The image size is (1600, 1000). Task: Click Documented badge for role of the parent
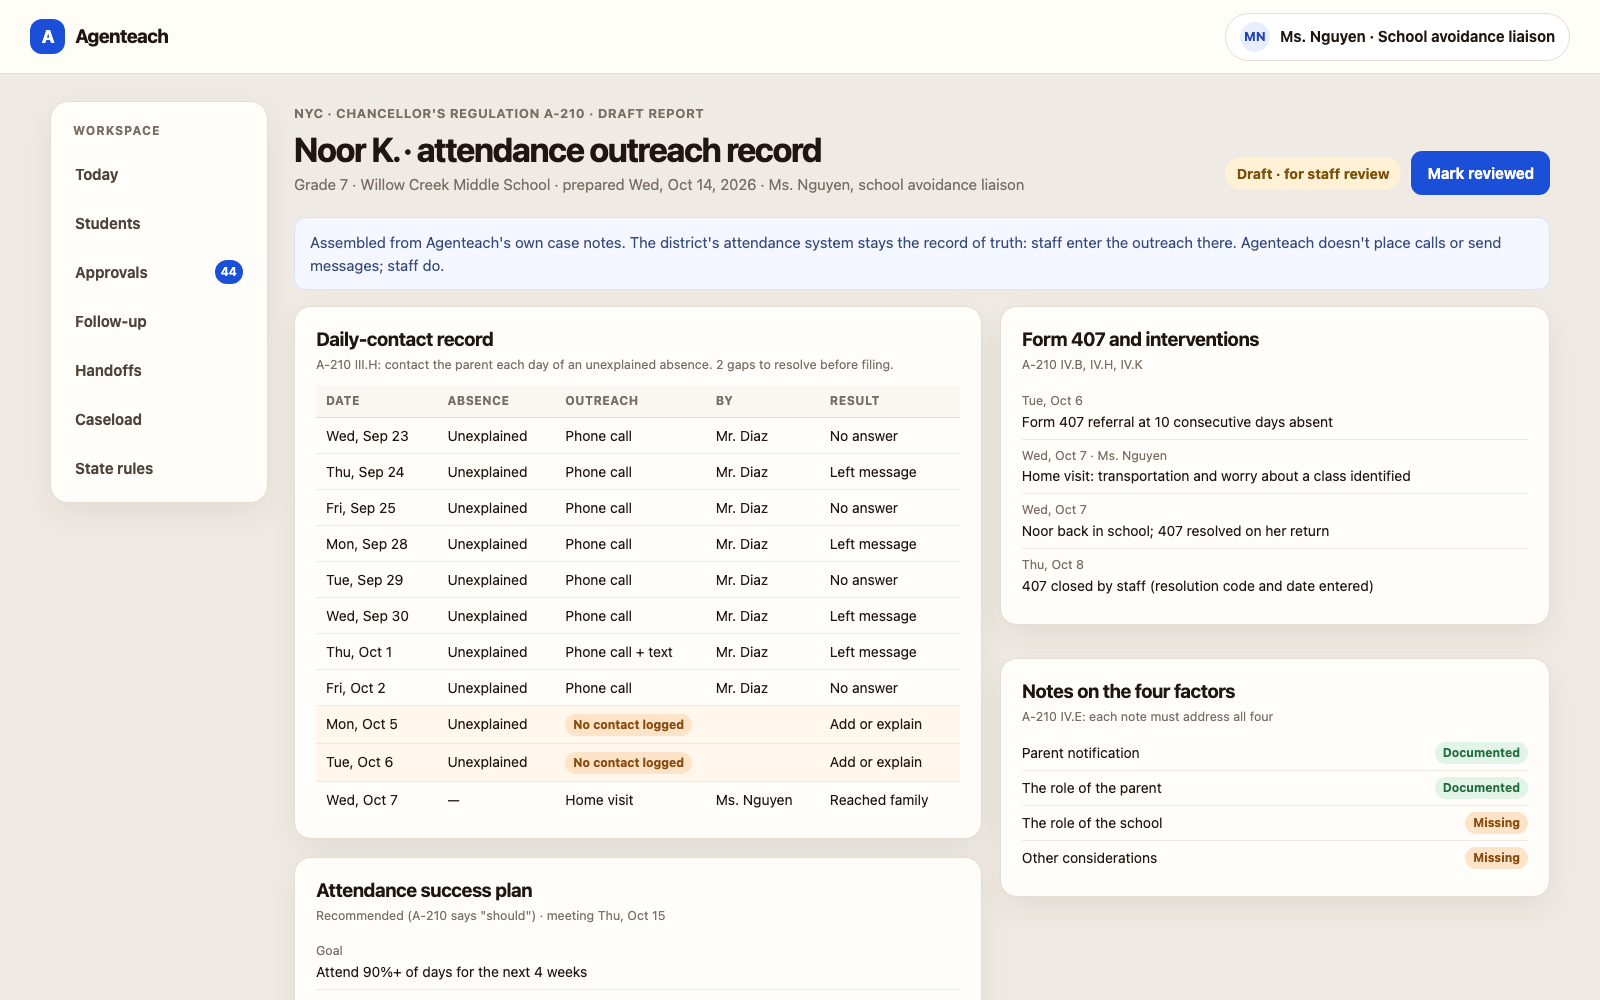click(x=1481, y=788)
